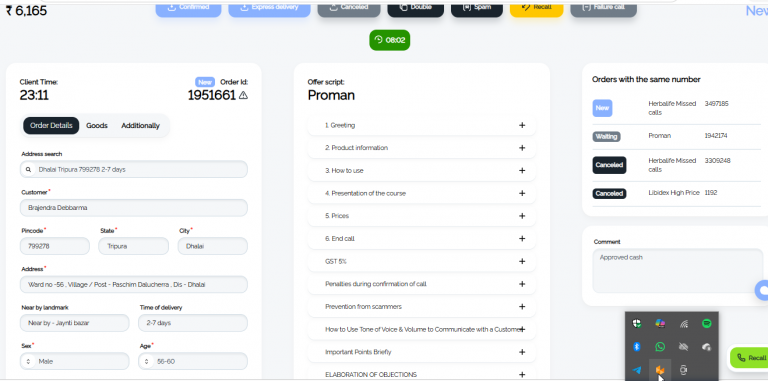The width and height of the screenshot is (768, 381).
Task: Click the 08:02 timer badge
Action: (x=389, y=40)
